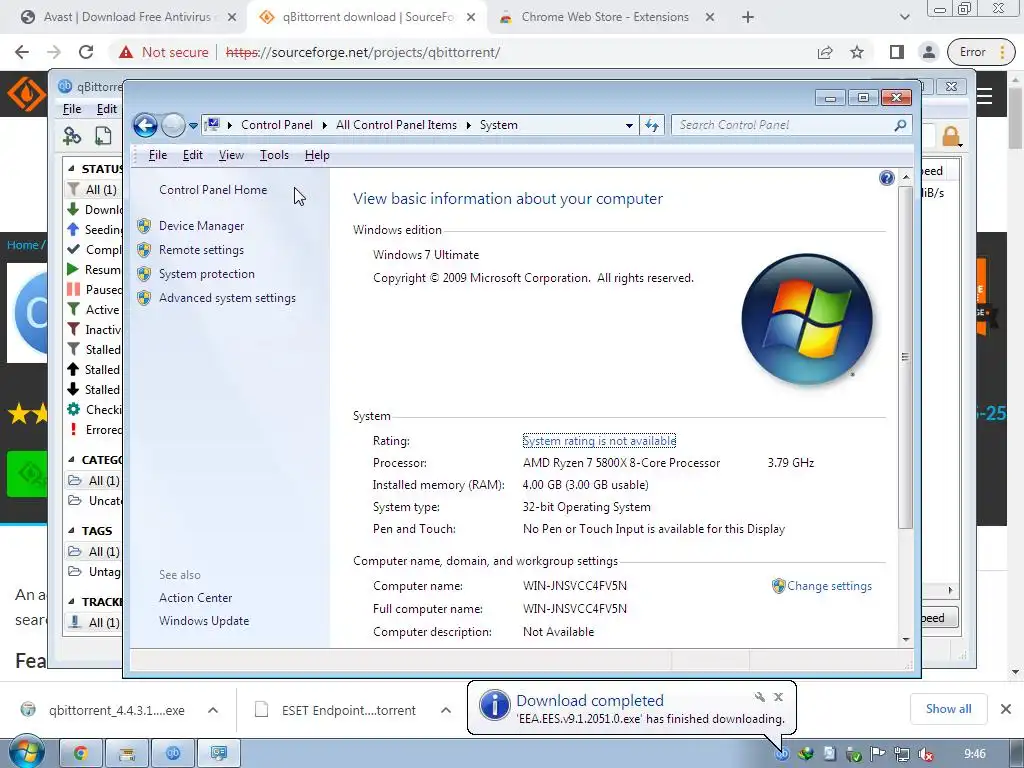
Task: Click qBittorrent add torrent link icon
Action: tap(72, 136)
